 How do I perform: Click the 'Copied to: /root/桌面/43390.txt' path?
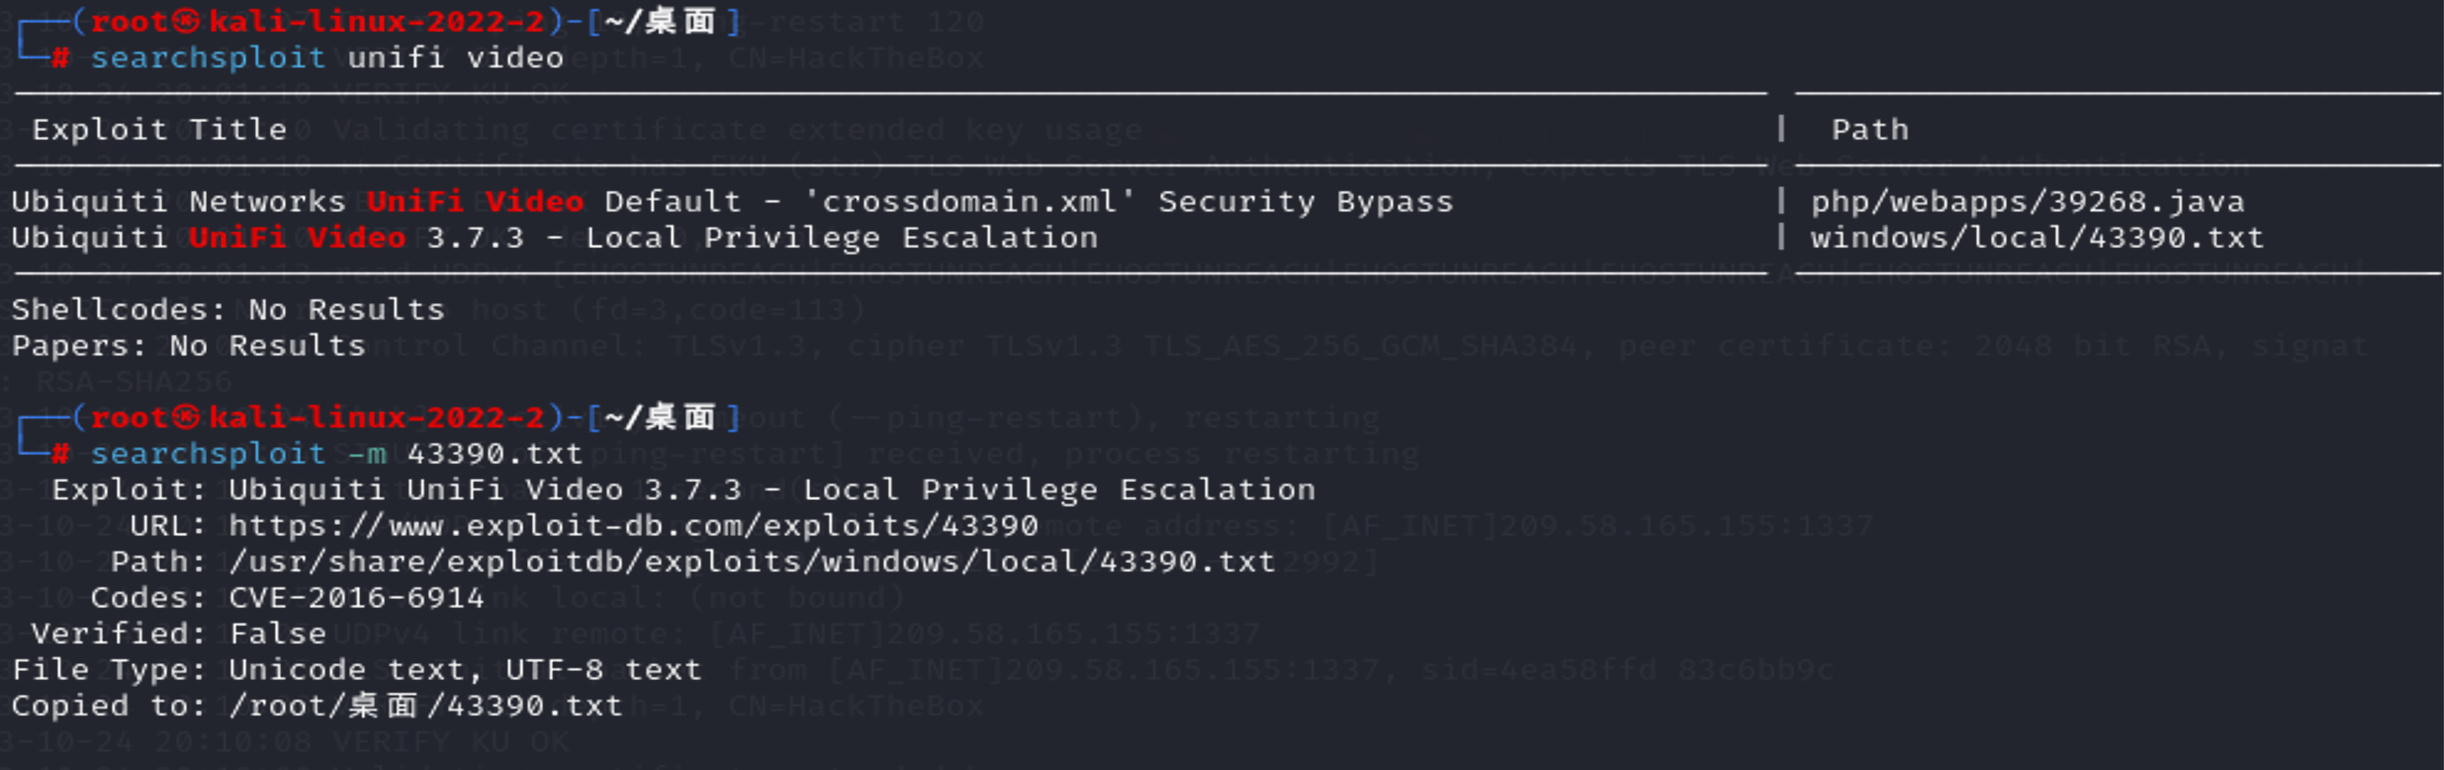pos(425,706)
